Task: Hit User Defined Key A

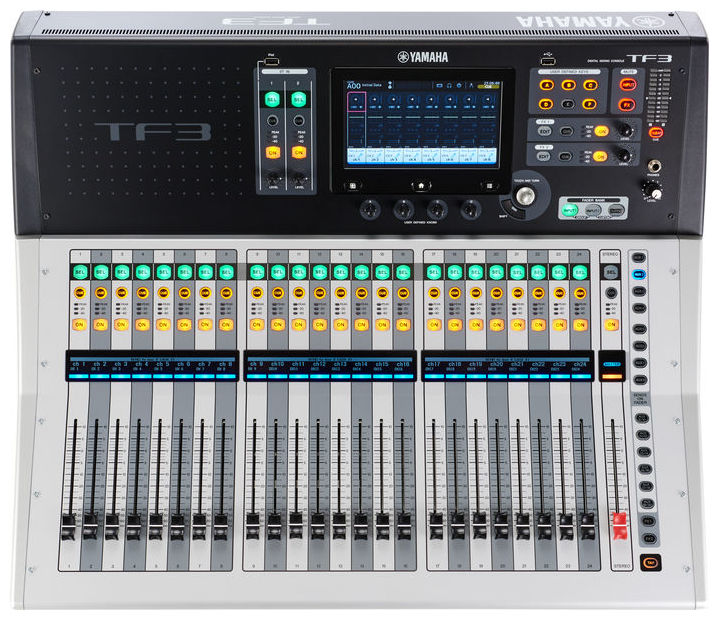Action: pyautogui.click(x=546, y=85)
